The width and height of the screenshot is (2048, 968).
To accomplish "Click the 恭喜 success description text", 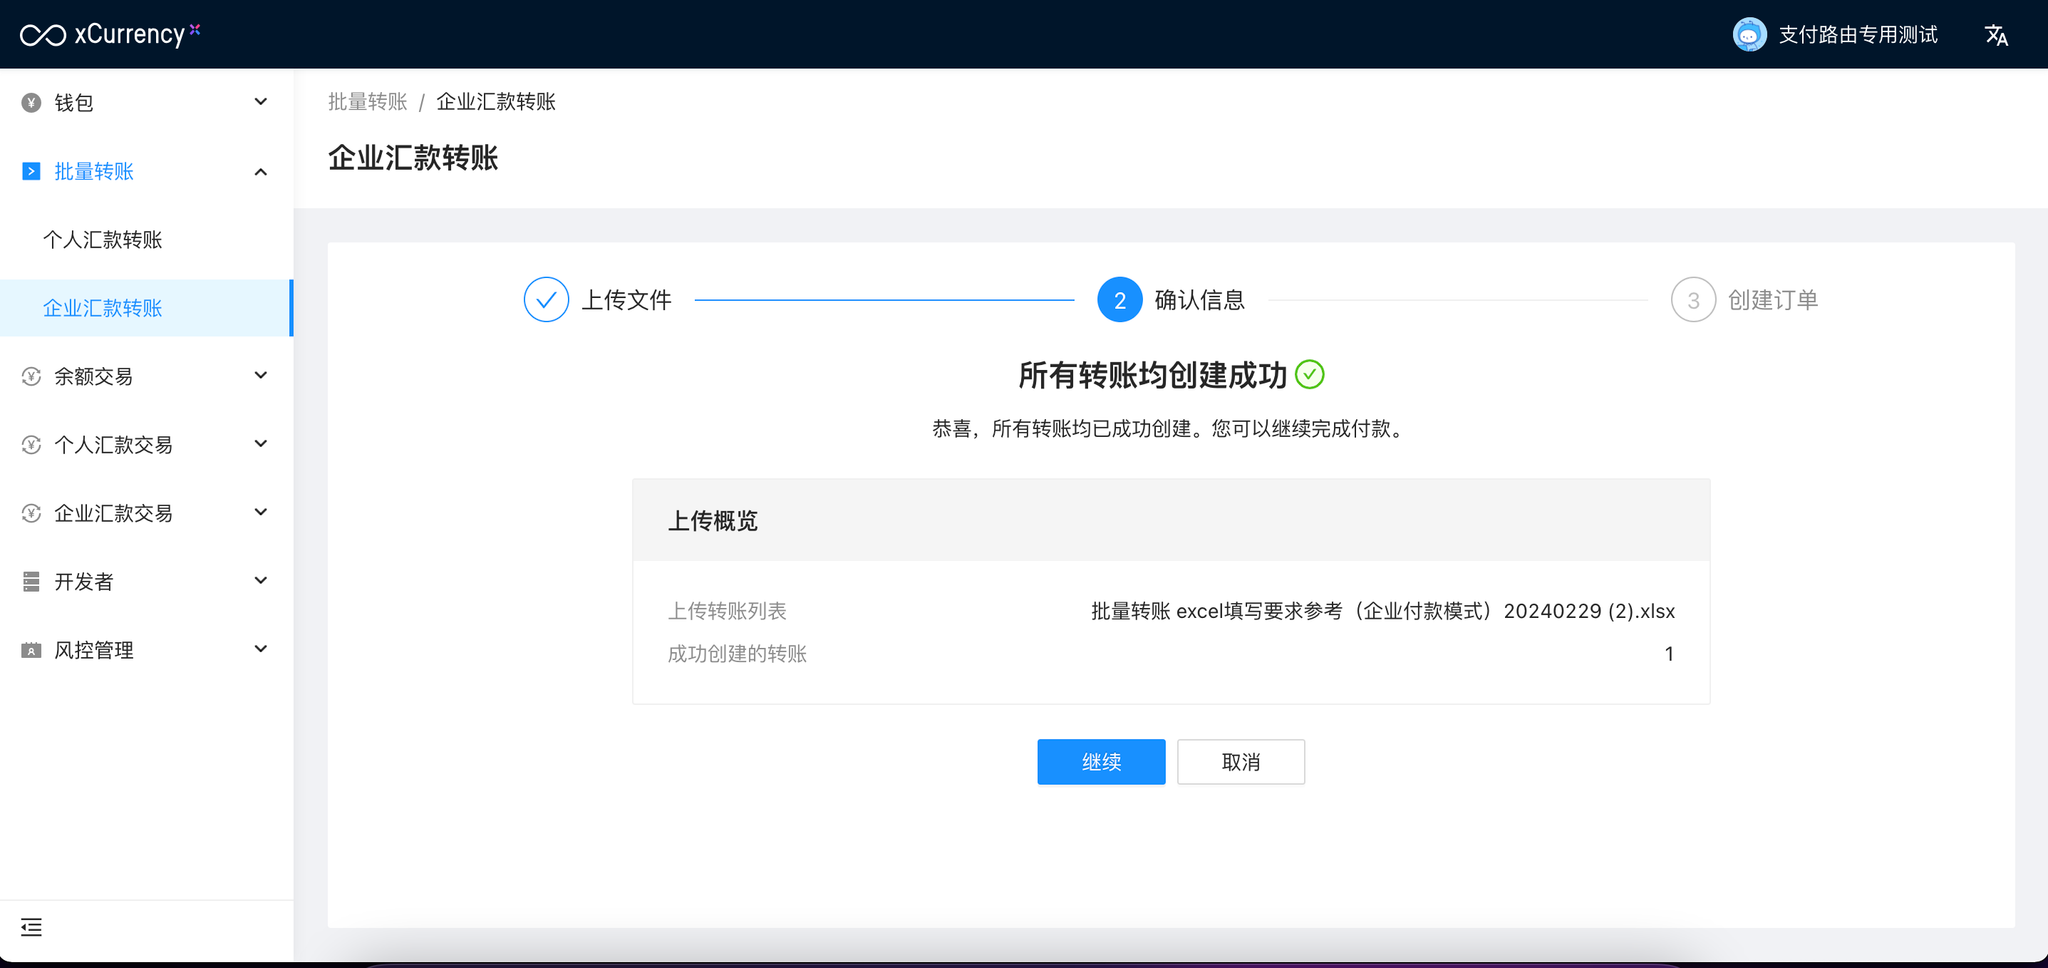I will pyautogui.click(x=1171, y=429).
